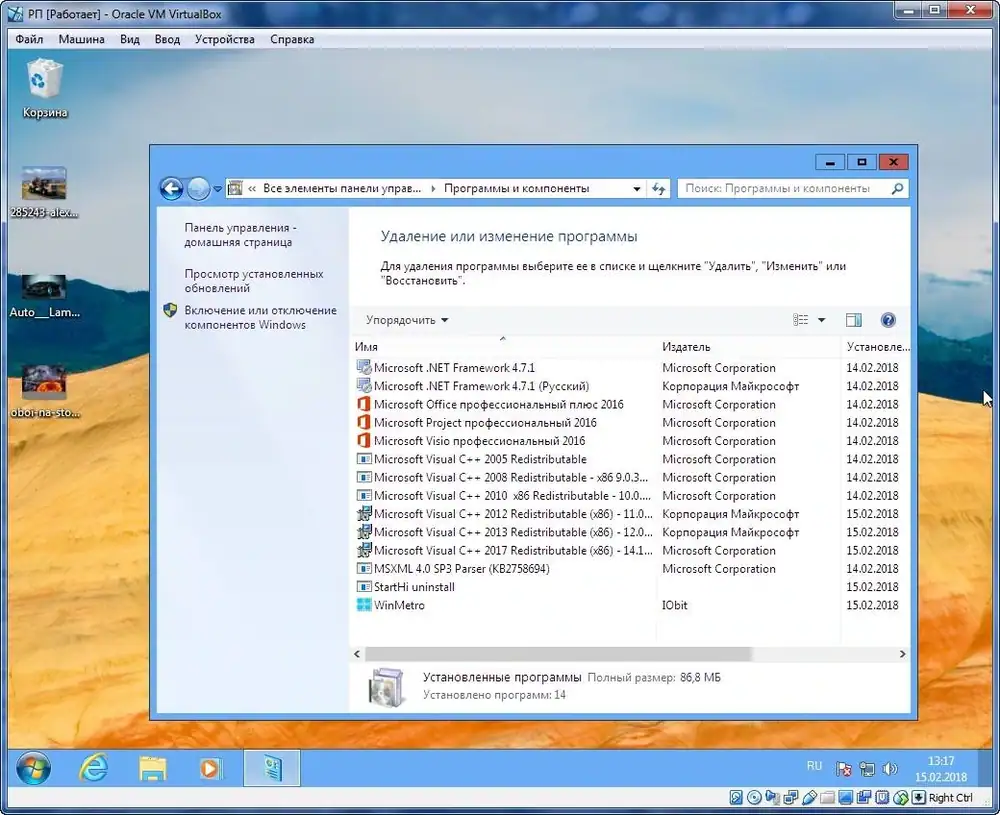Viewport: 1000px width, 815px height.
Task: Select Microsoft .NET Framework 4.7.1 (Русский)
Action: point(482,386)
